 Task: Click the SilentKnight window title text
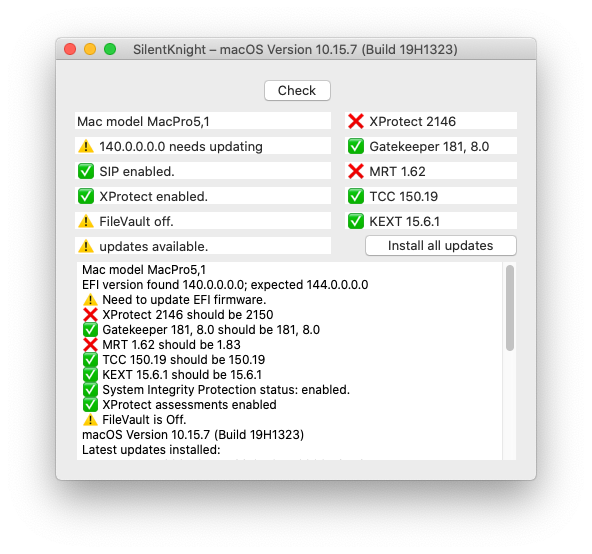pyautogui.click(x=295, y=49)
